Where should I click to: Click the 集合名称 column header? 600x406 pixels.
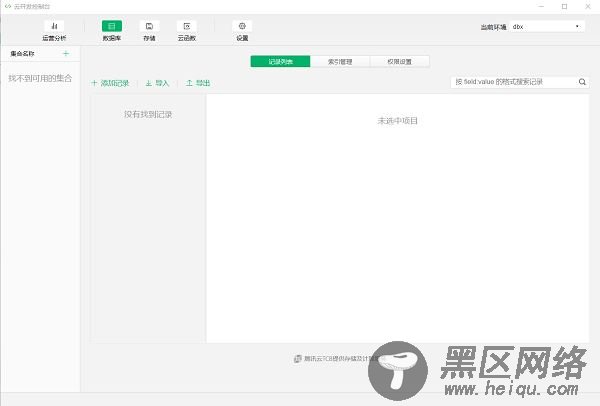24,53
